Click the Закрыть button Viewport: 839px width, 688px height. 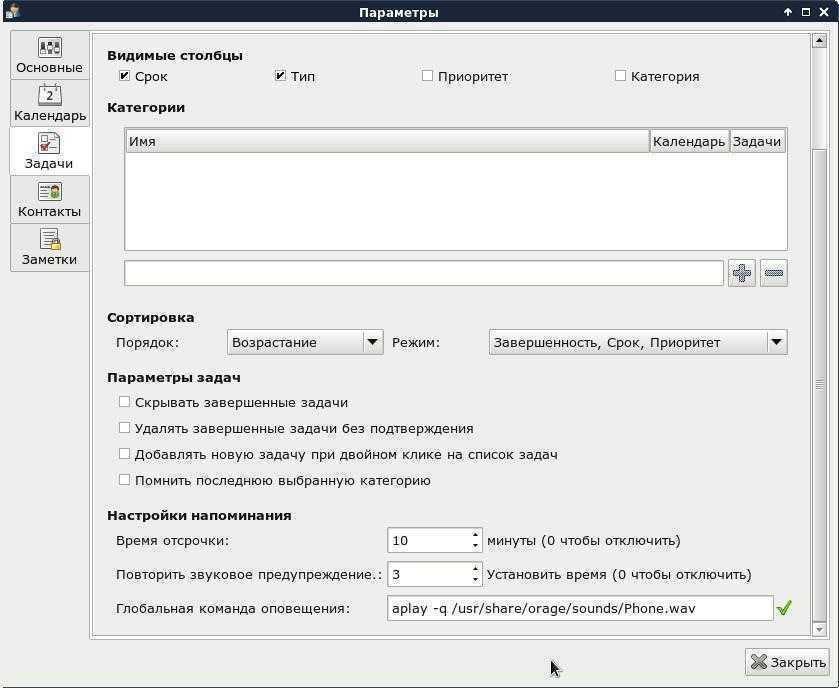pyautogui.click(x=788, y=662)
